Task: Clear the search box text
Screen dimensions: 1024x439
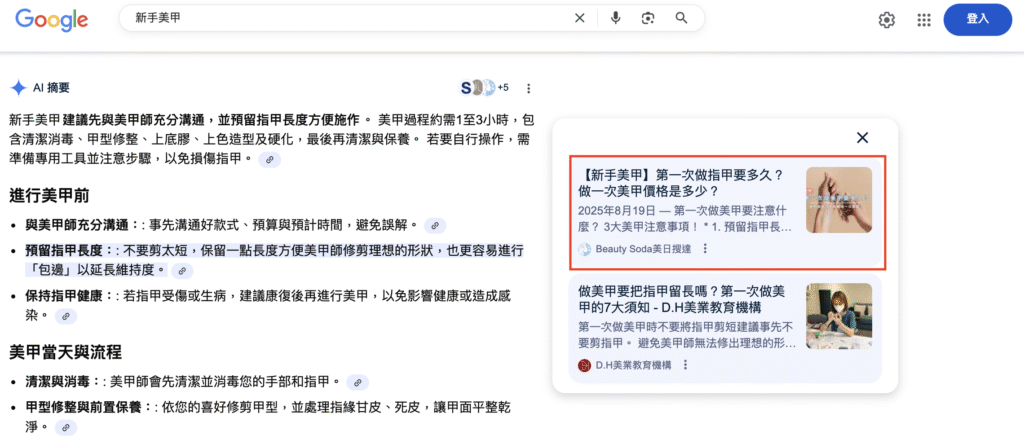Action: (x=579, y=18)
